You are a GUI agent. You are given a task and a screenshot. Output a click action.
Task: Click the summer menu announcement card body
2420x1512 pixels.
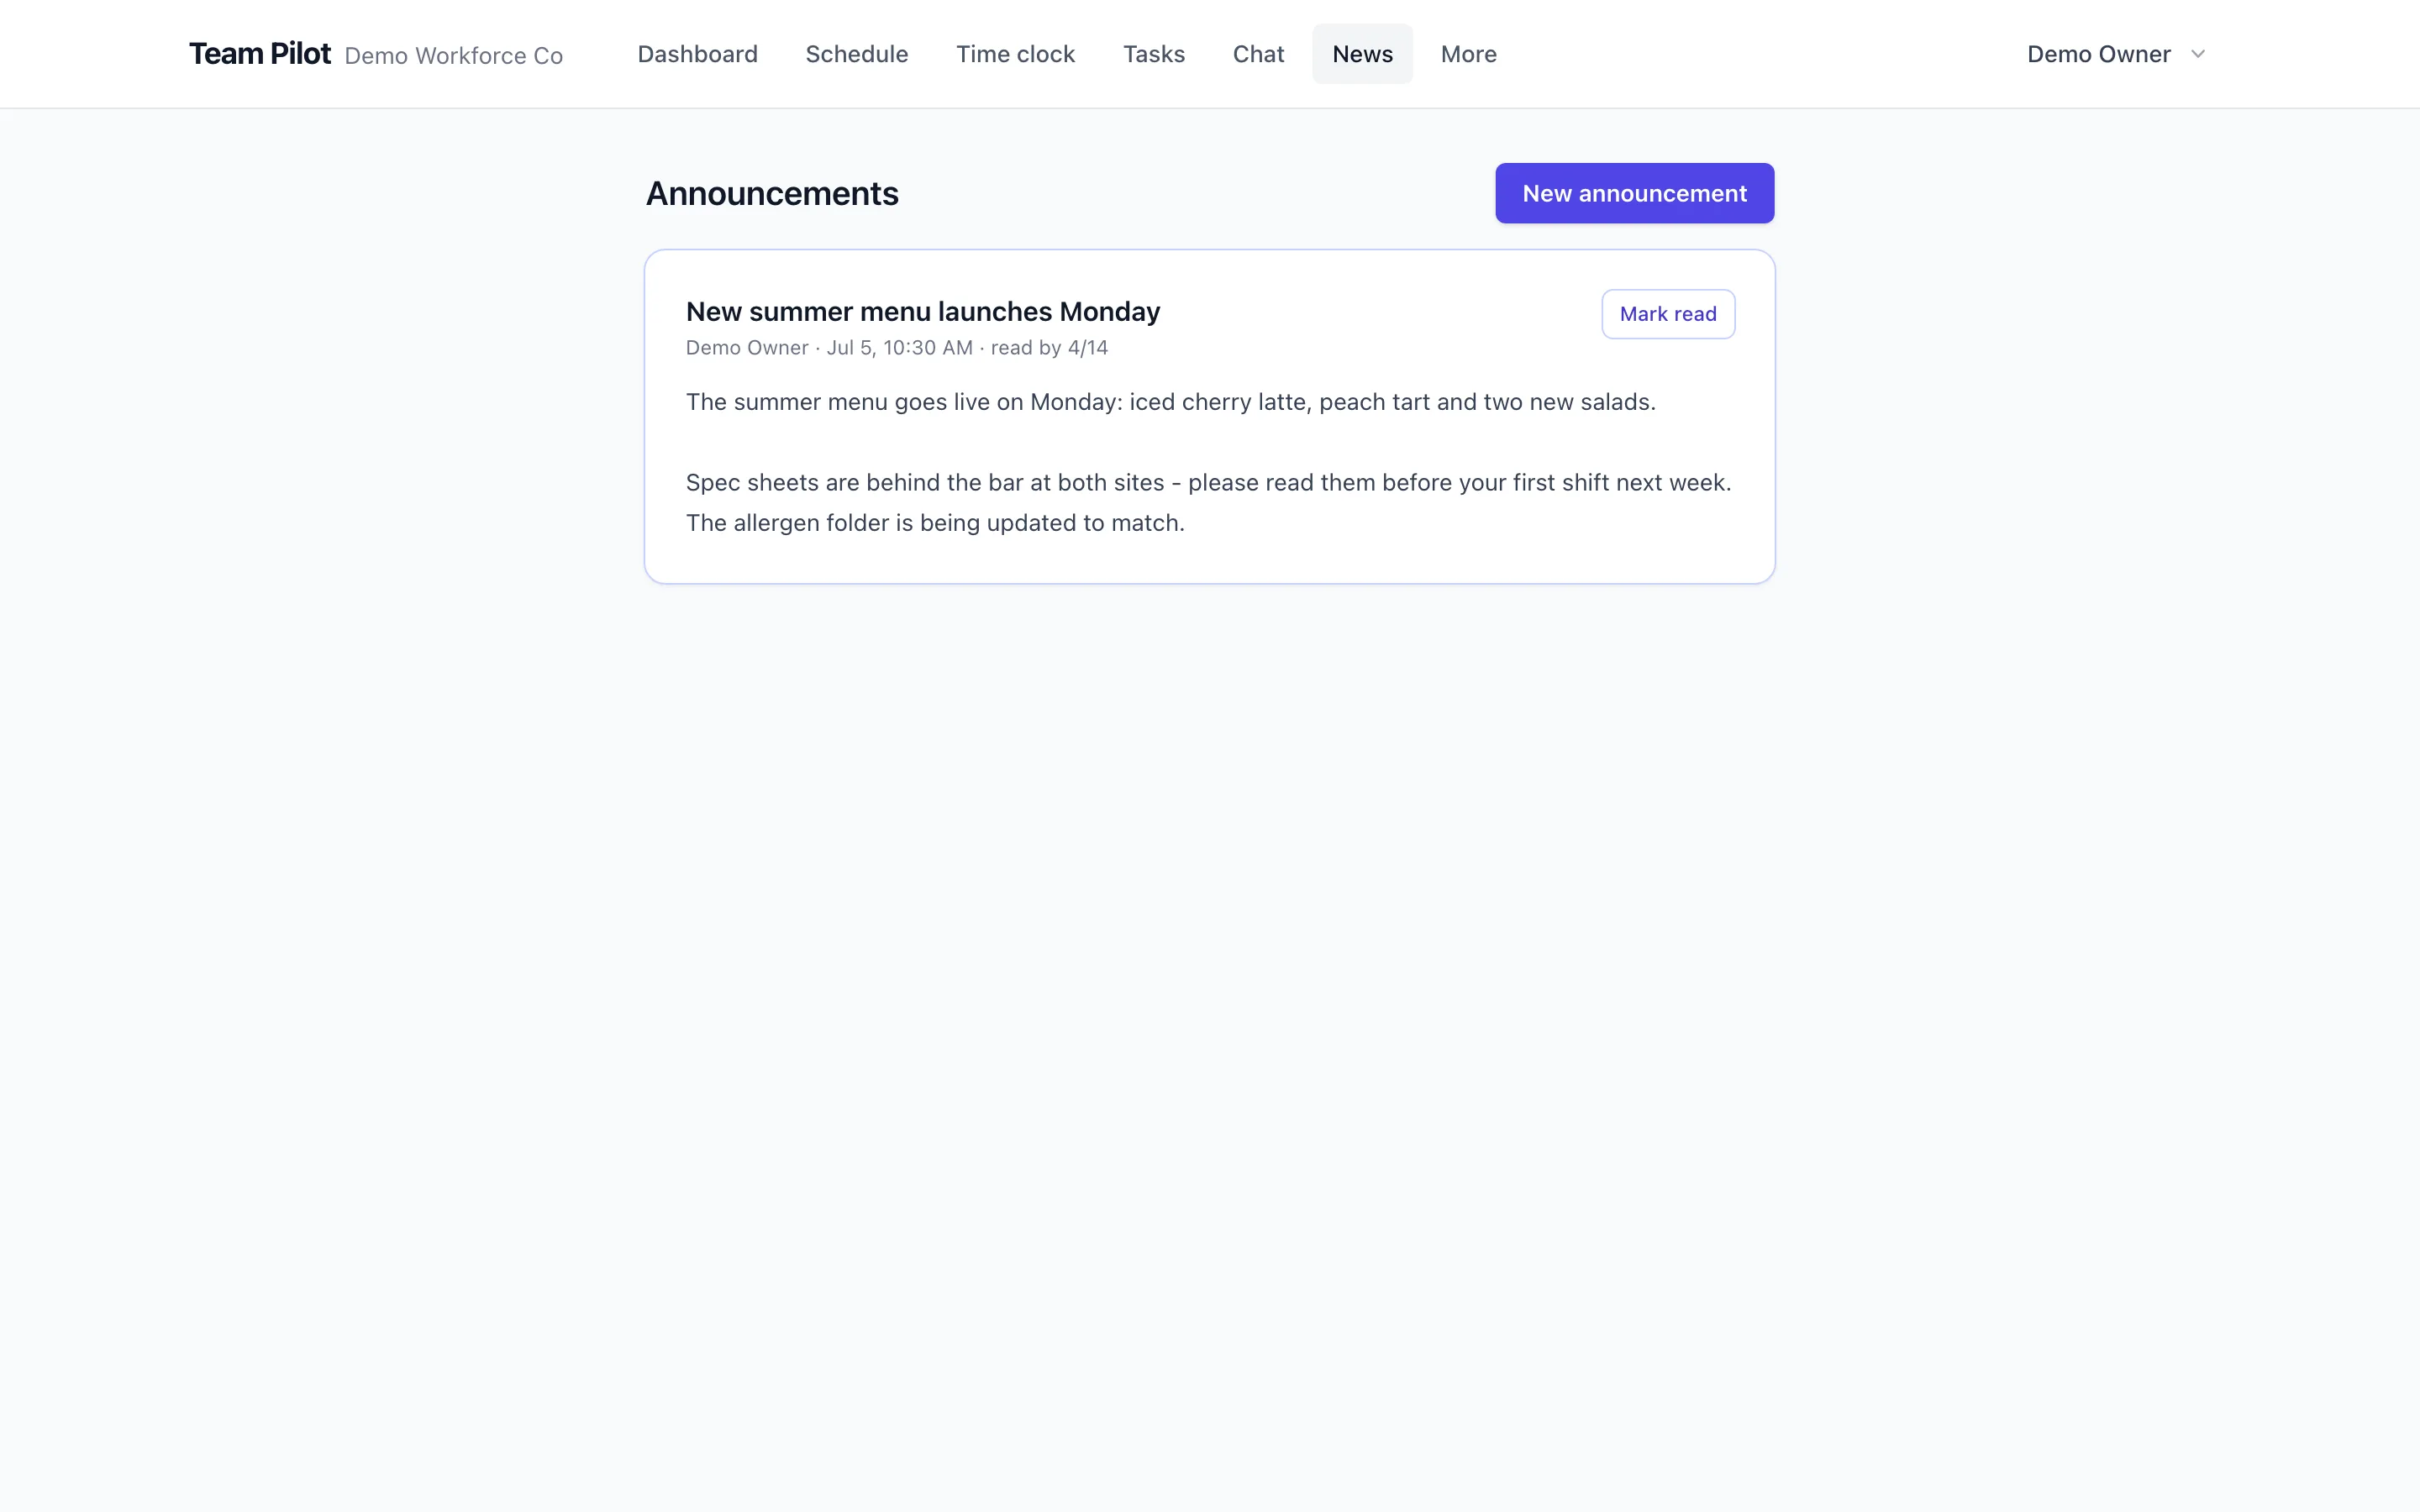tap(1209, 417)
